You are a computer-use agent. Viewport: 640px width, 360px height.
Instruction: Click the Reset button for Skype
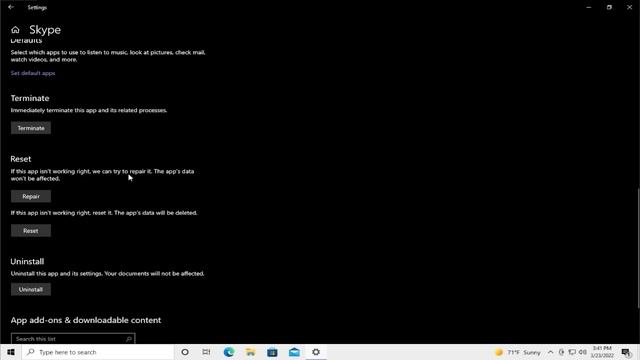pyautogui.click(x=31, y=231)
